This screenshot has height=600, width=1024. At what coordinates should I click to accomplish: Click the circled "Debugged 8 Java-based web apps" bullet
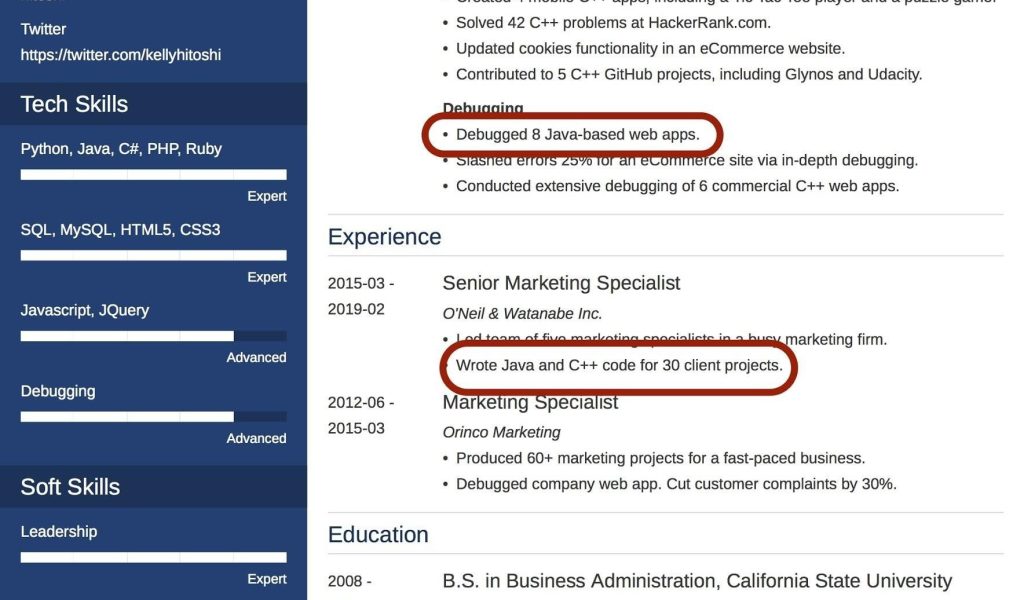(577, 134)
